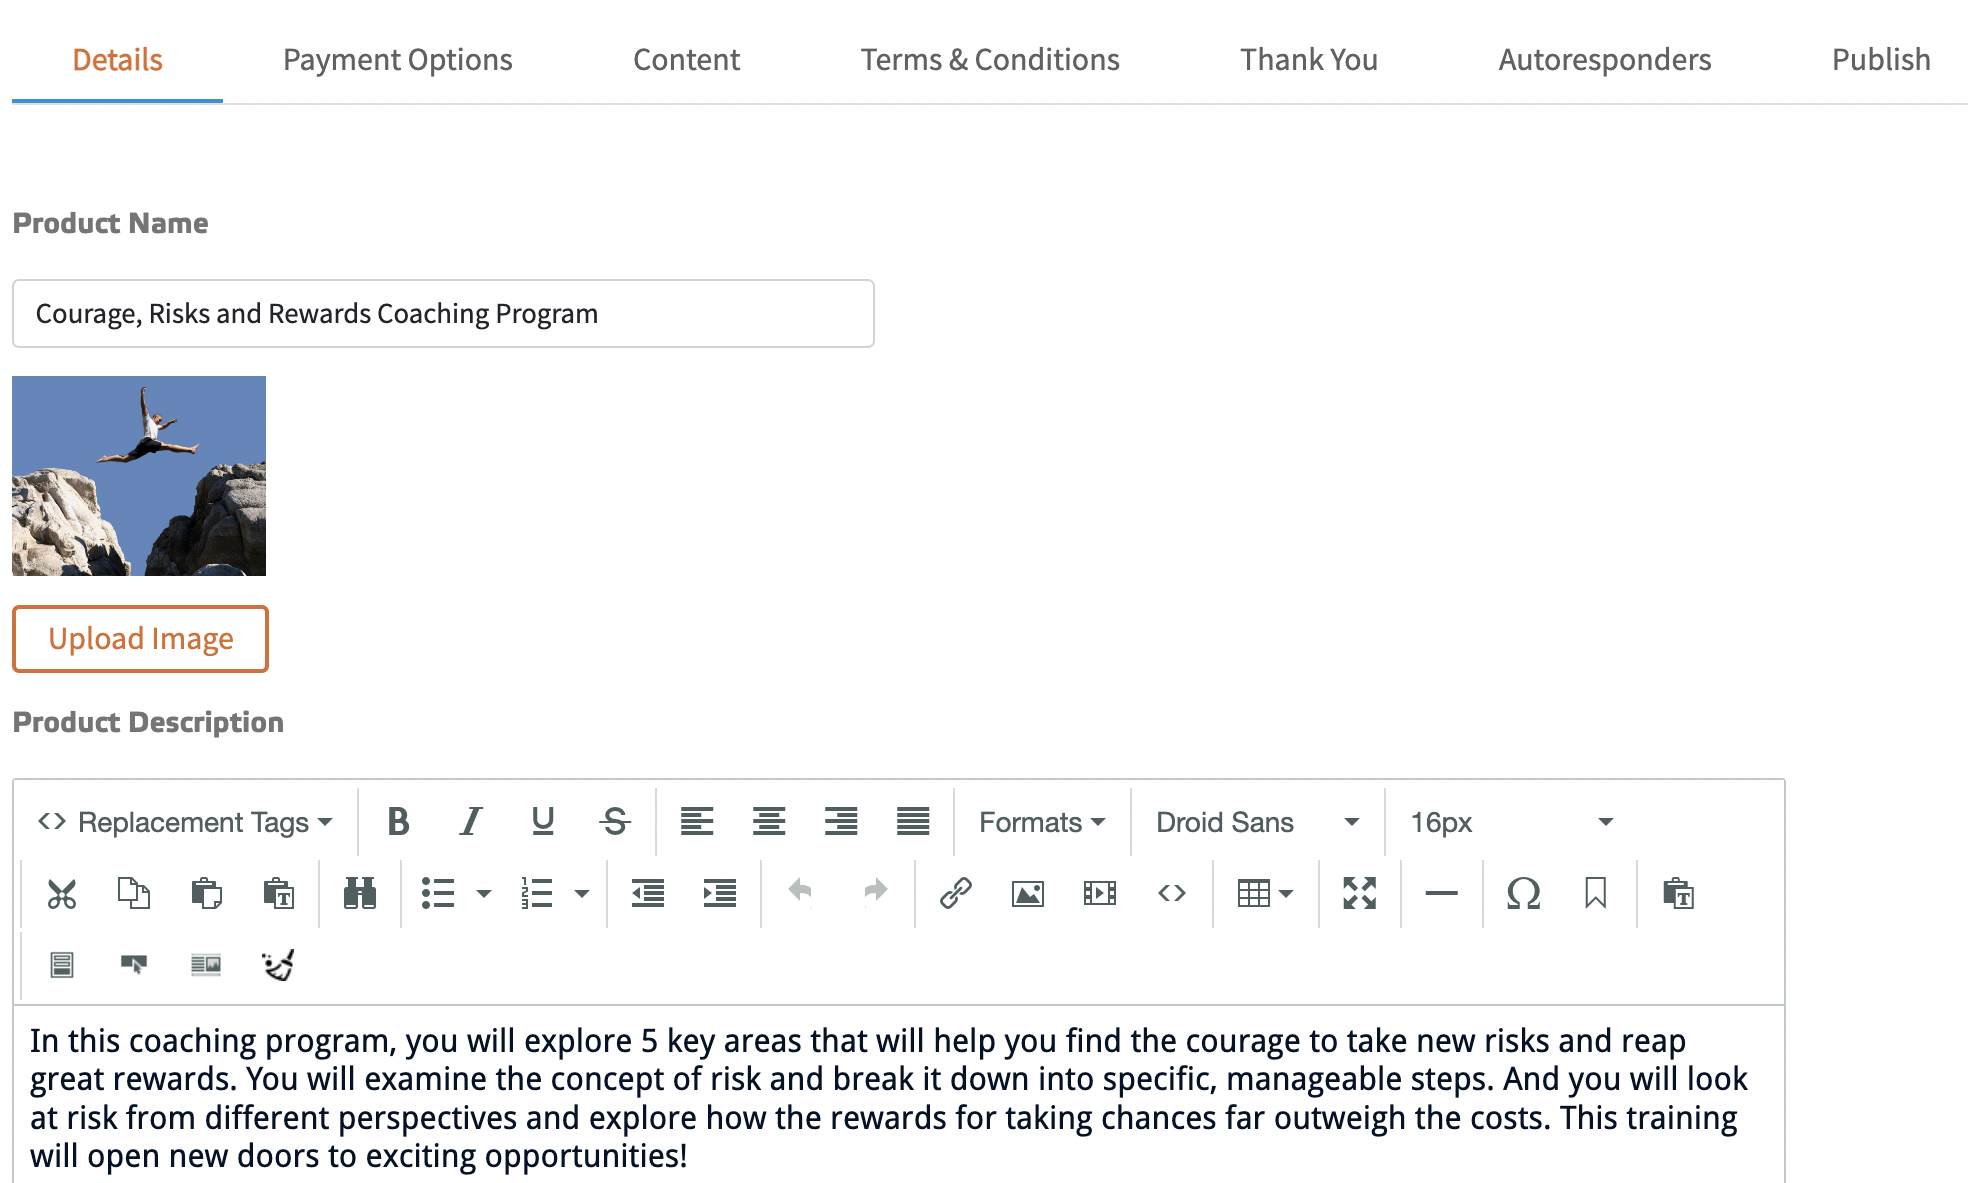1968x1183 pixels.
Task: Click the Product Name input field
Action: (443, 314)
